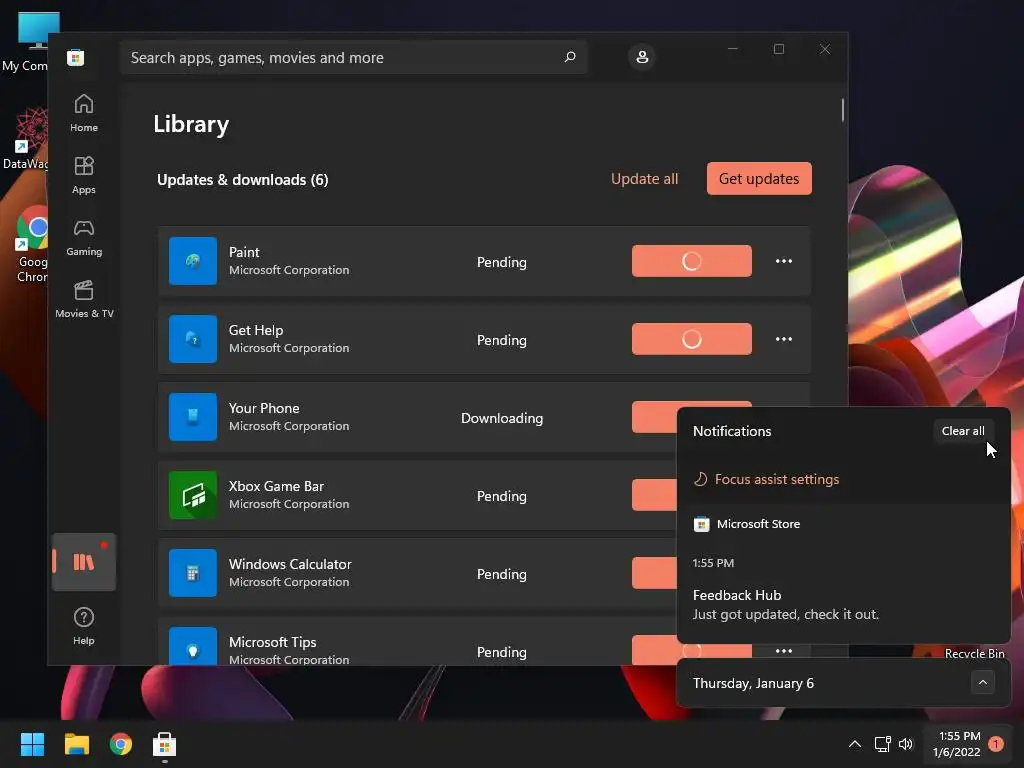This screenshot has width=1024, height=768.
Task: Click the Updates & downloads (6) heading
Action: click(x=242, y=180)
